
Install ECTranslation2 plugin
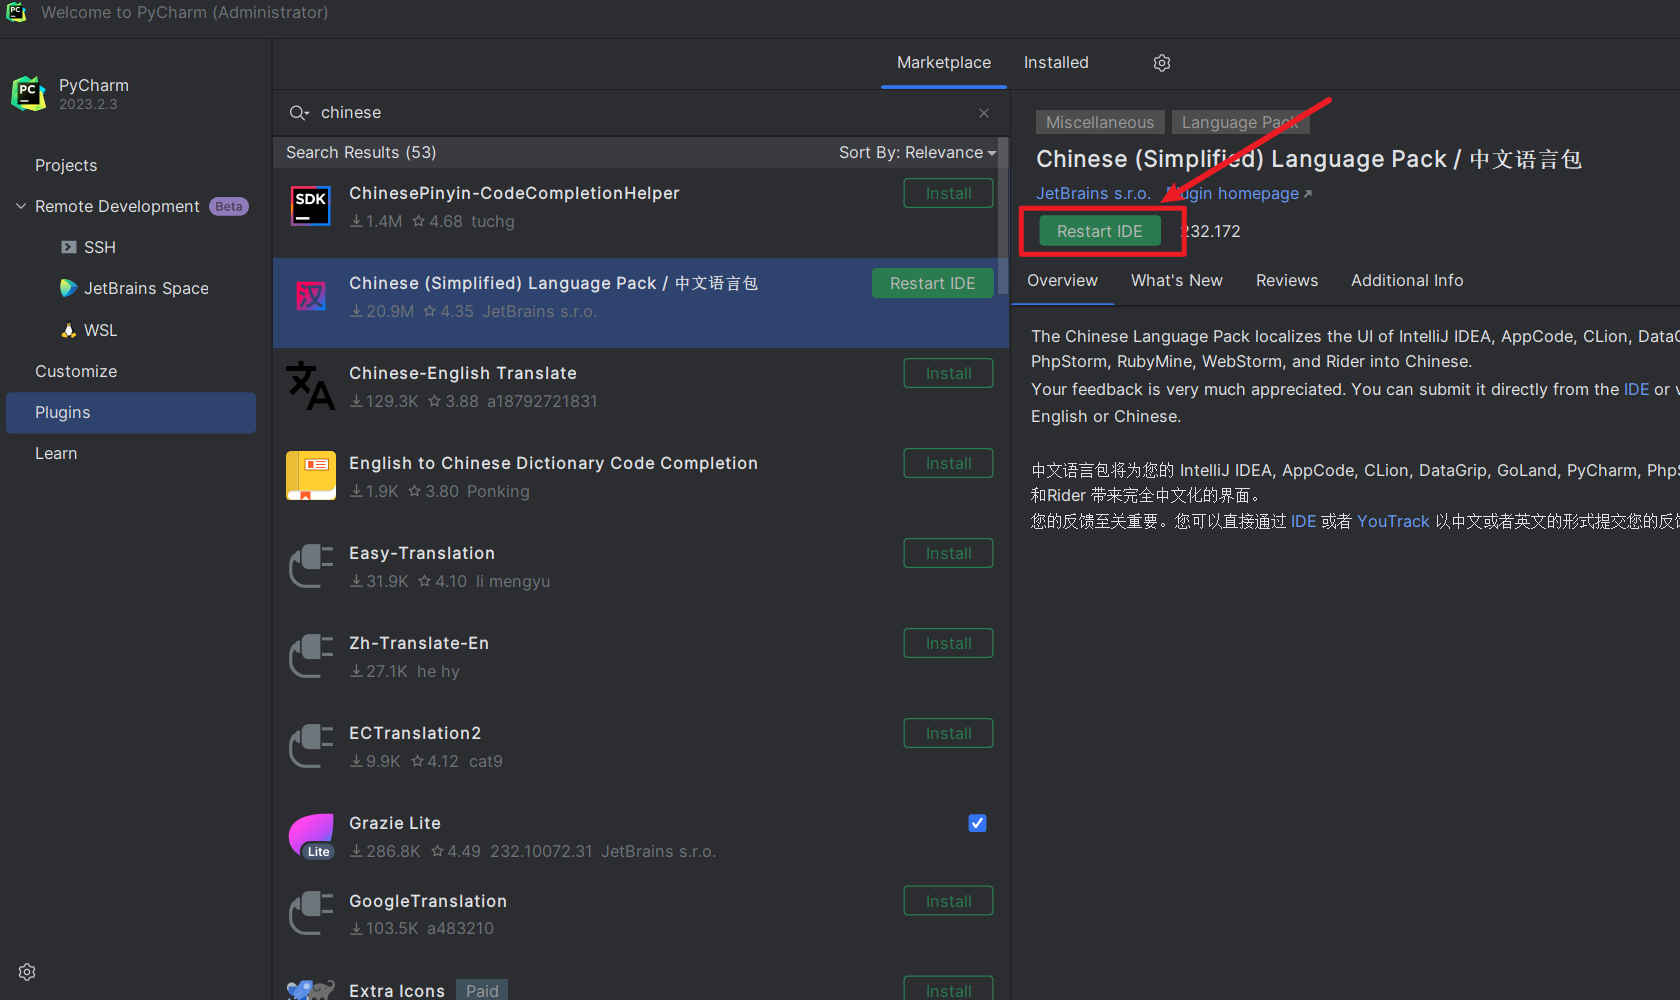[948, 733]
